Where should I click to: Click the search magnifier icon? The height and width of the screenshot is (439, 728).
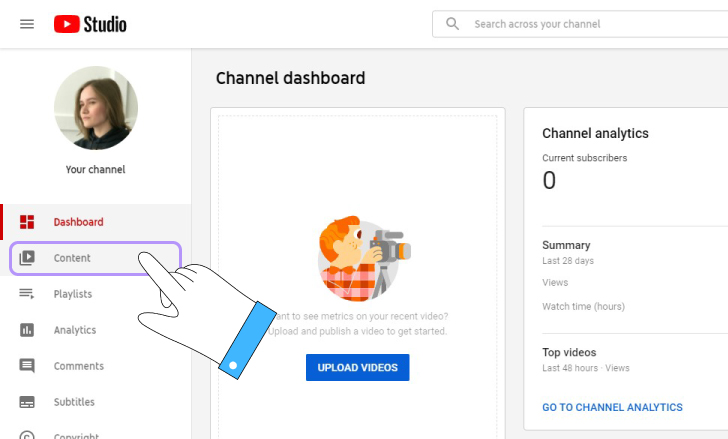point(452,24)
